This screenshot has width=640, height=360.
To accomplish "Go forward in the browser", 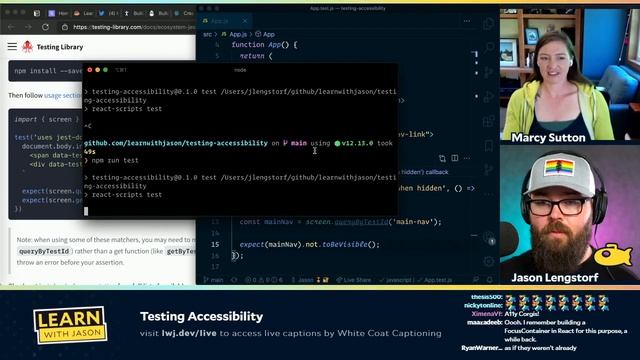I will [28, 27].
